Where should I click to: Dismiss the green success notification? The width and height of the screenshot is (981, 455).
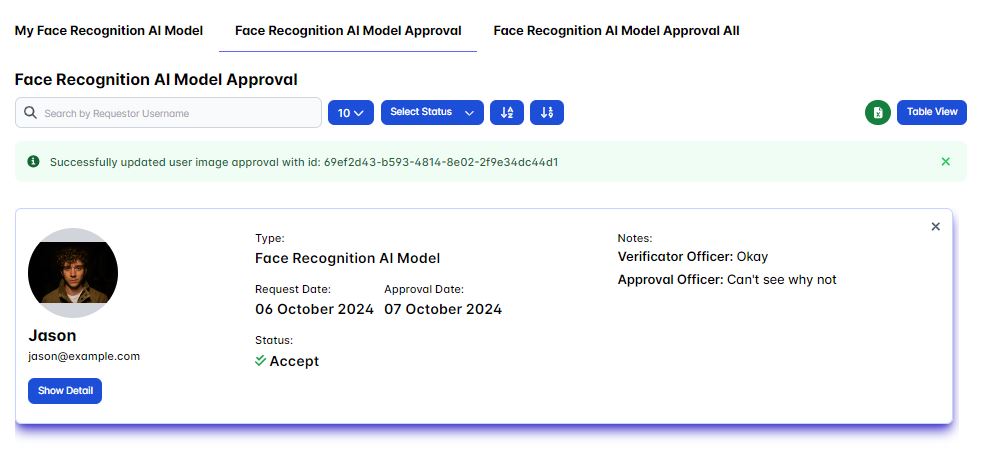pyautogui.click(x=945, y=161)
